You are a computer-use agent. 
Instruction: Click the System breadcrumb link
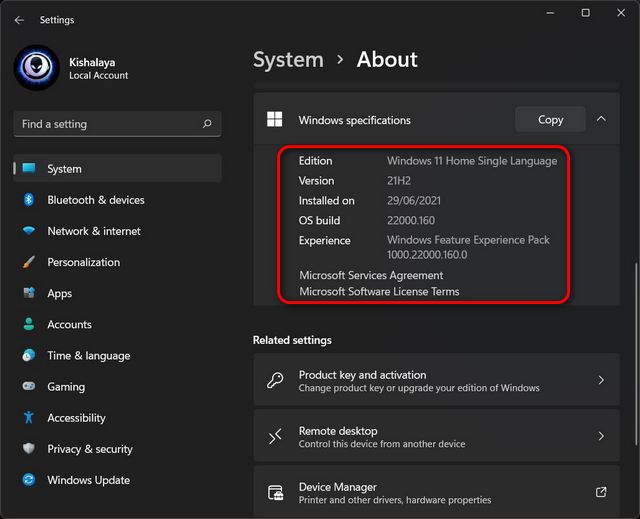click(x=288, y=60)
